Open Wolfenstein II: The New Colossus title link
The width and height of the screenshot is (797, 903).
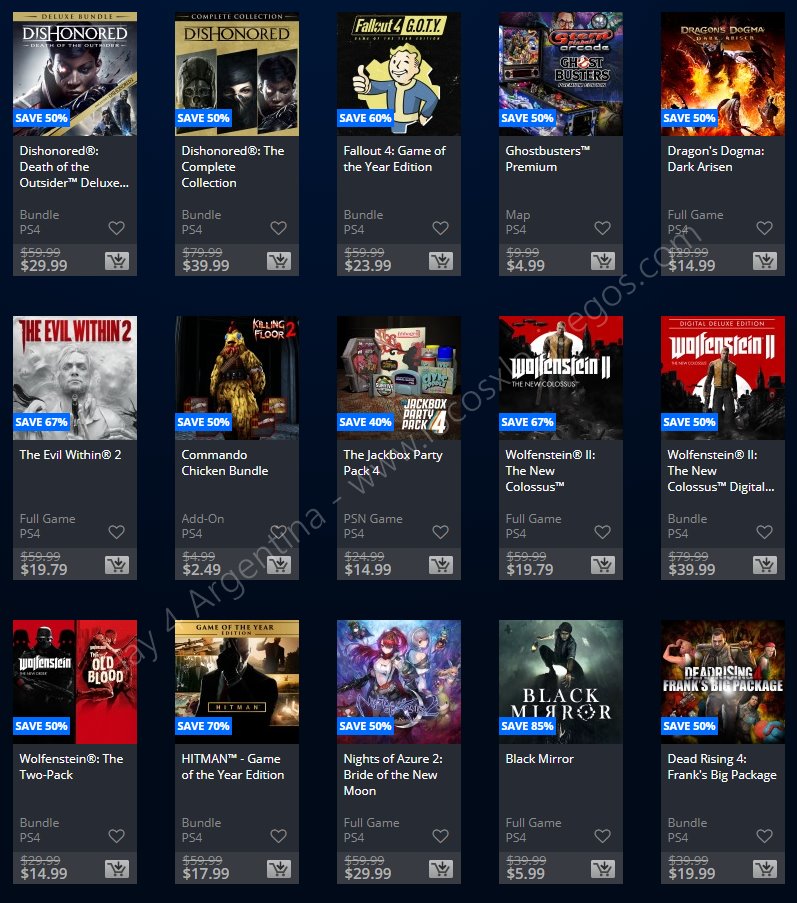[551, 471]
